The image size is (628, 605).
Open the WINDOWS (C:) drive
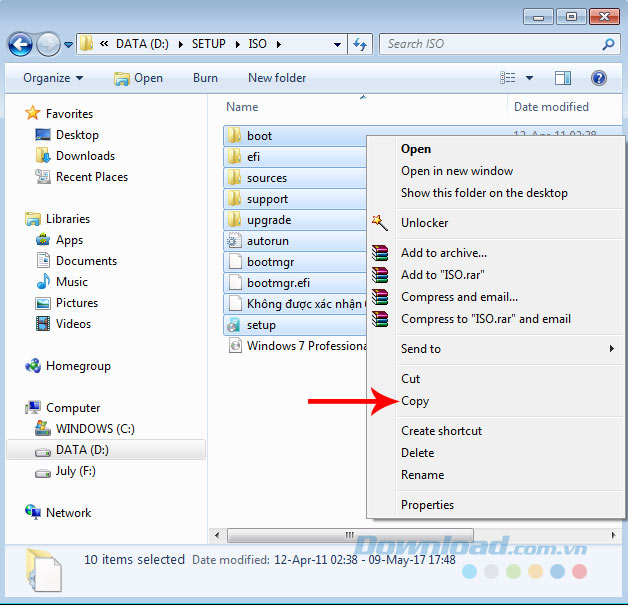tap(85, 429)
